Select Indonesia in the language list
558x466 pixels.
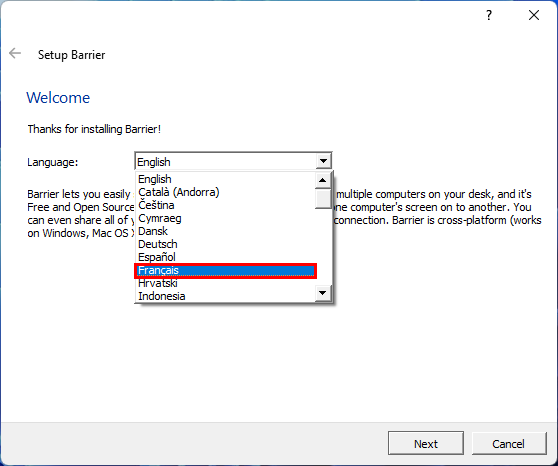225,296
